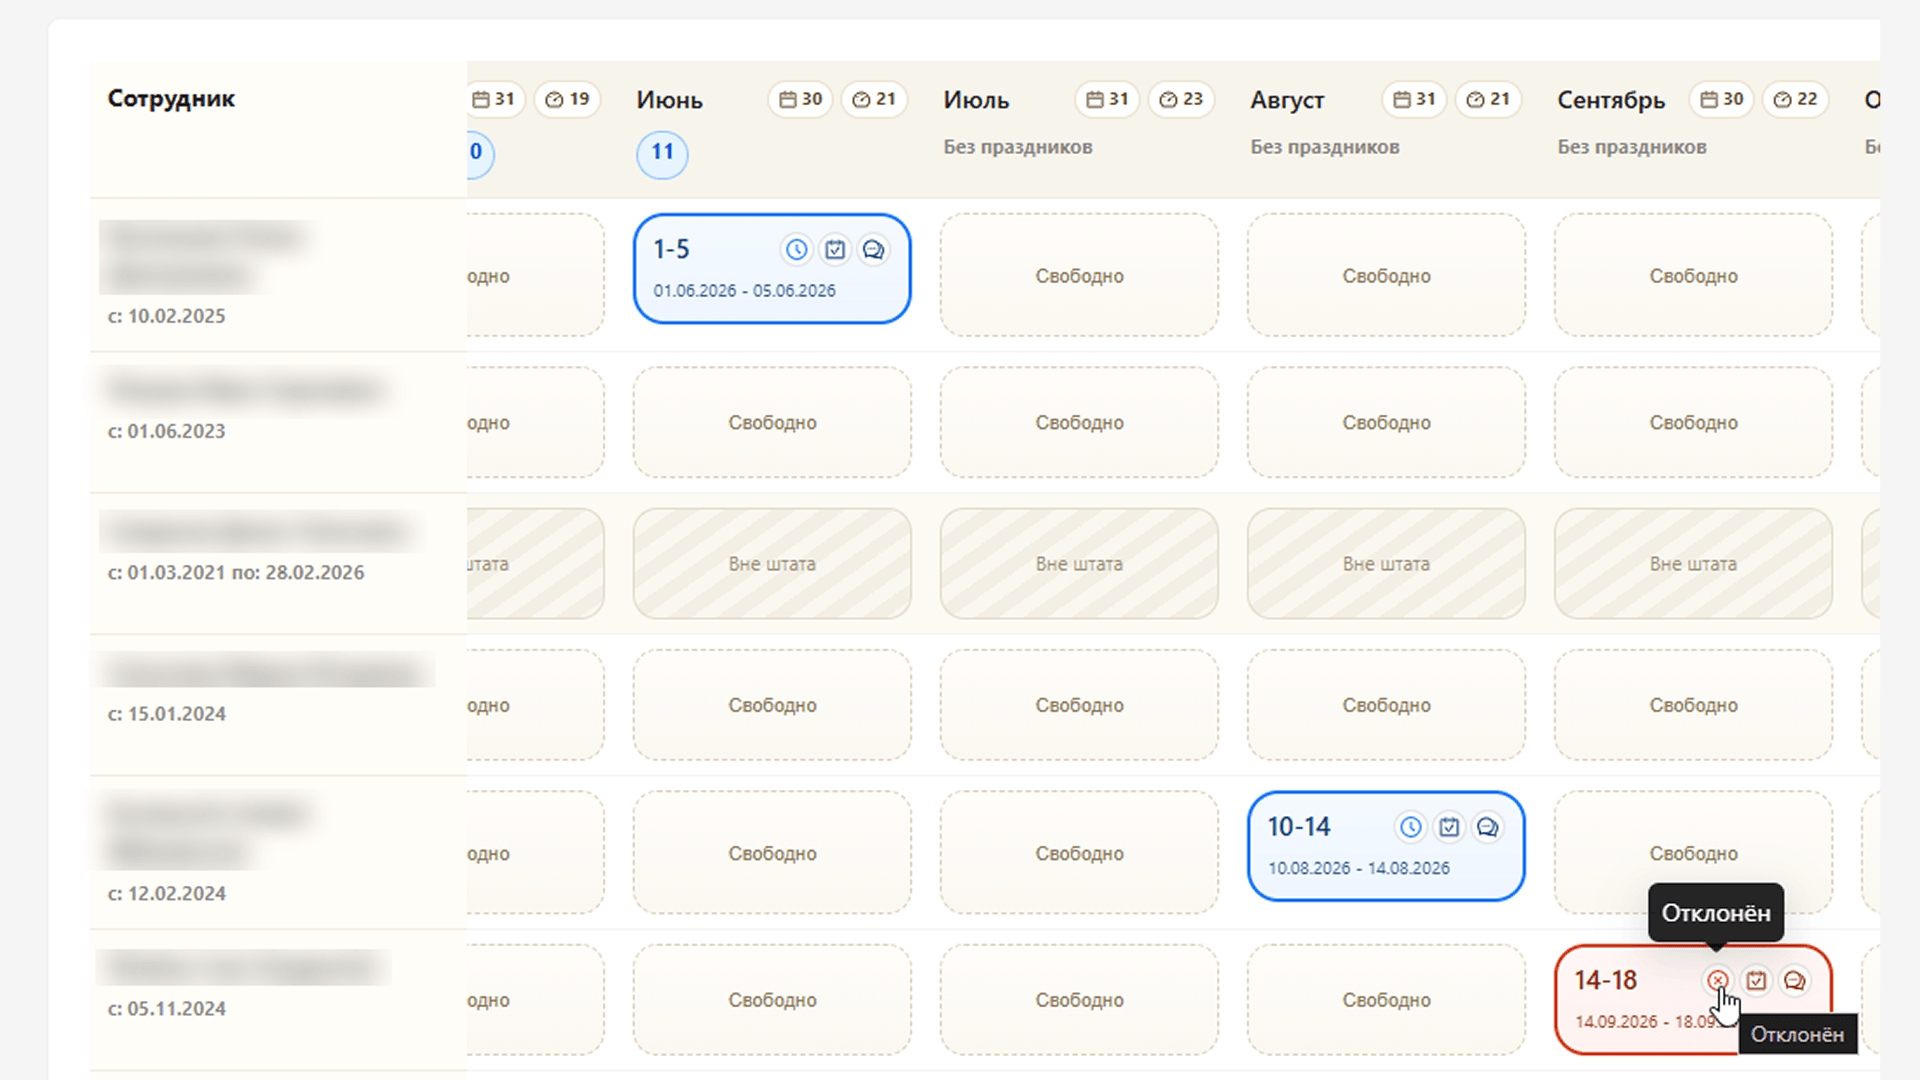Image resolution: width=1920 pixels, height=1080 pixels.
Task: Click employee start date 'с: 01.06.2023'
Action: 167,431
